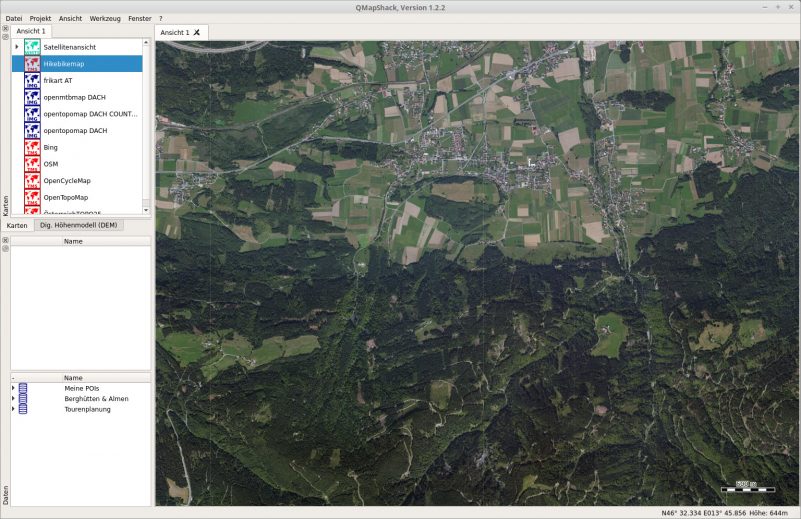Click the Name column header in data panel
801x519 pixels.
pyautogui.click(x=73, y=378)
